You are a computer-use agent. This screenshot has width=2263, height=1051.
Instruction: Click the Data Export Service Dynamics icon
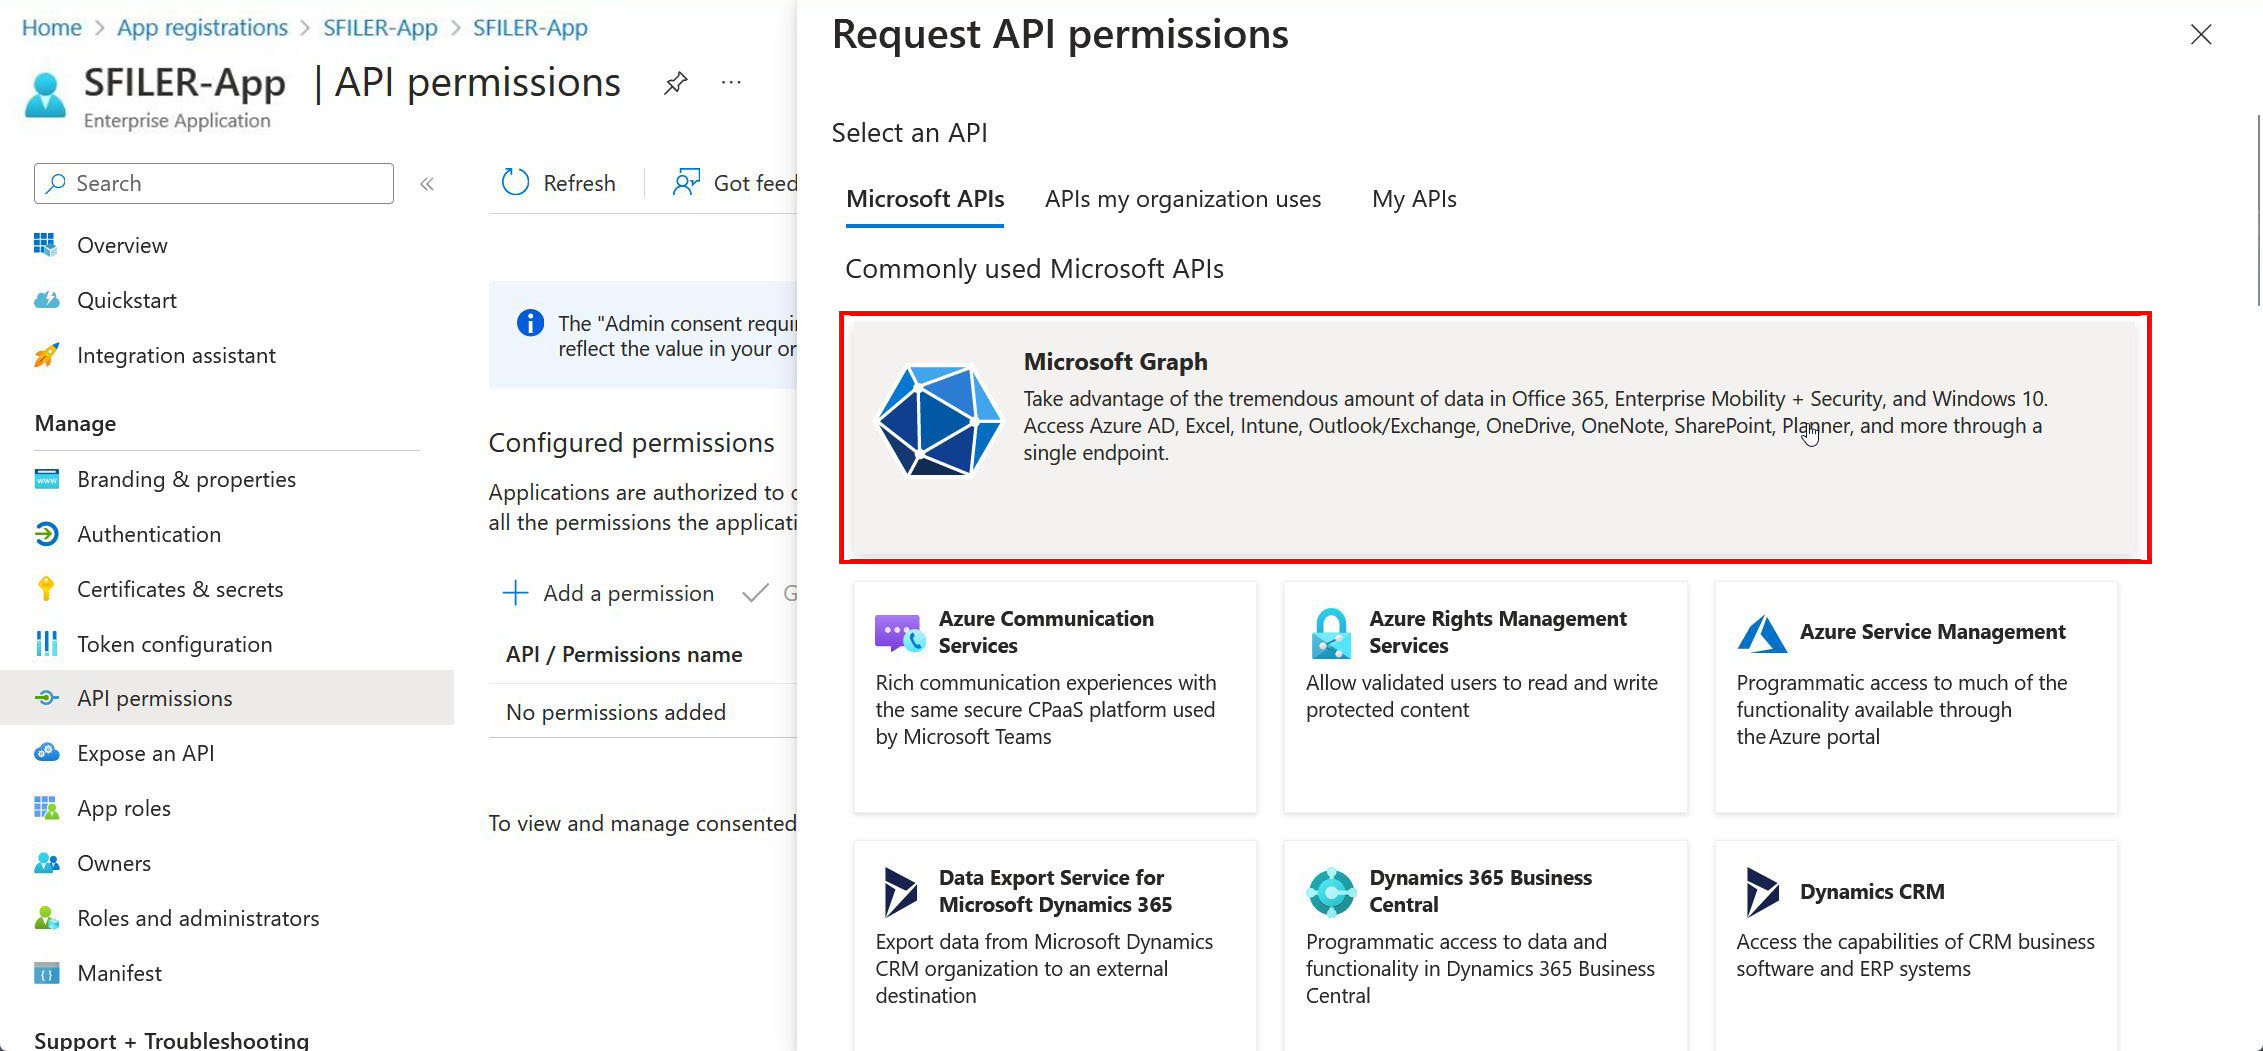900,892
